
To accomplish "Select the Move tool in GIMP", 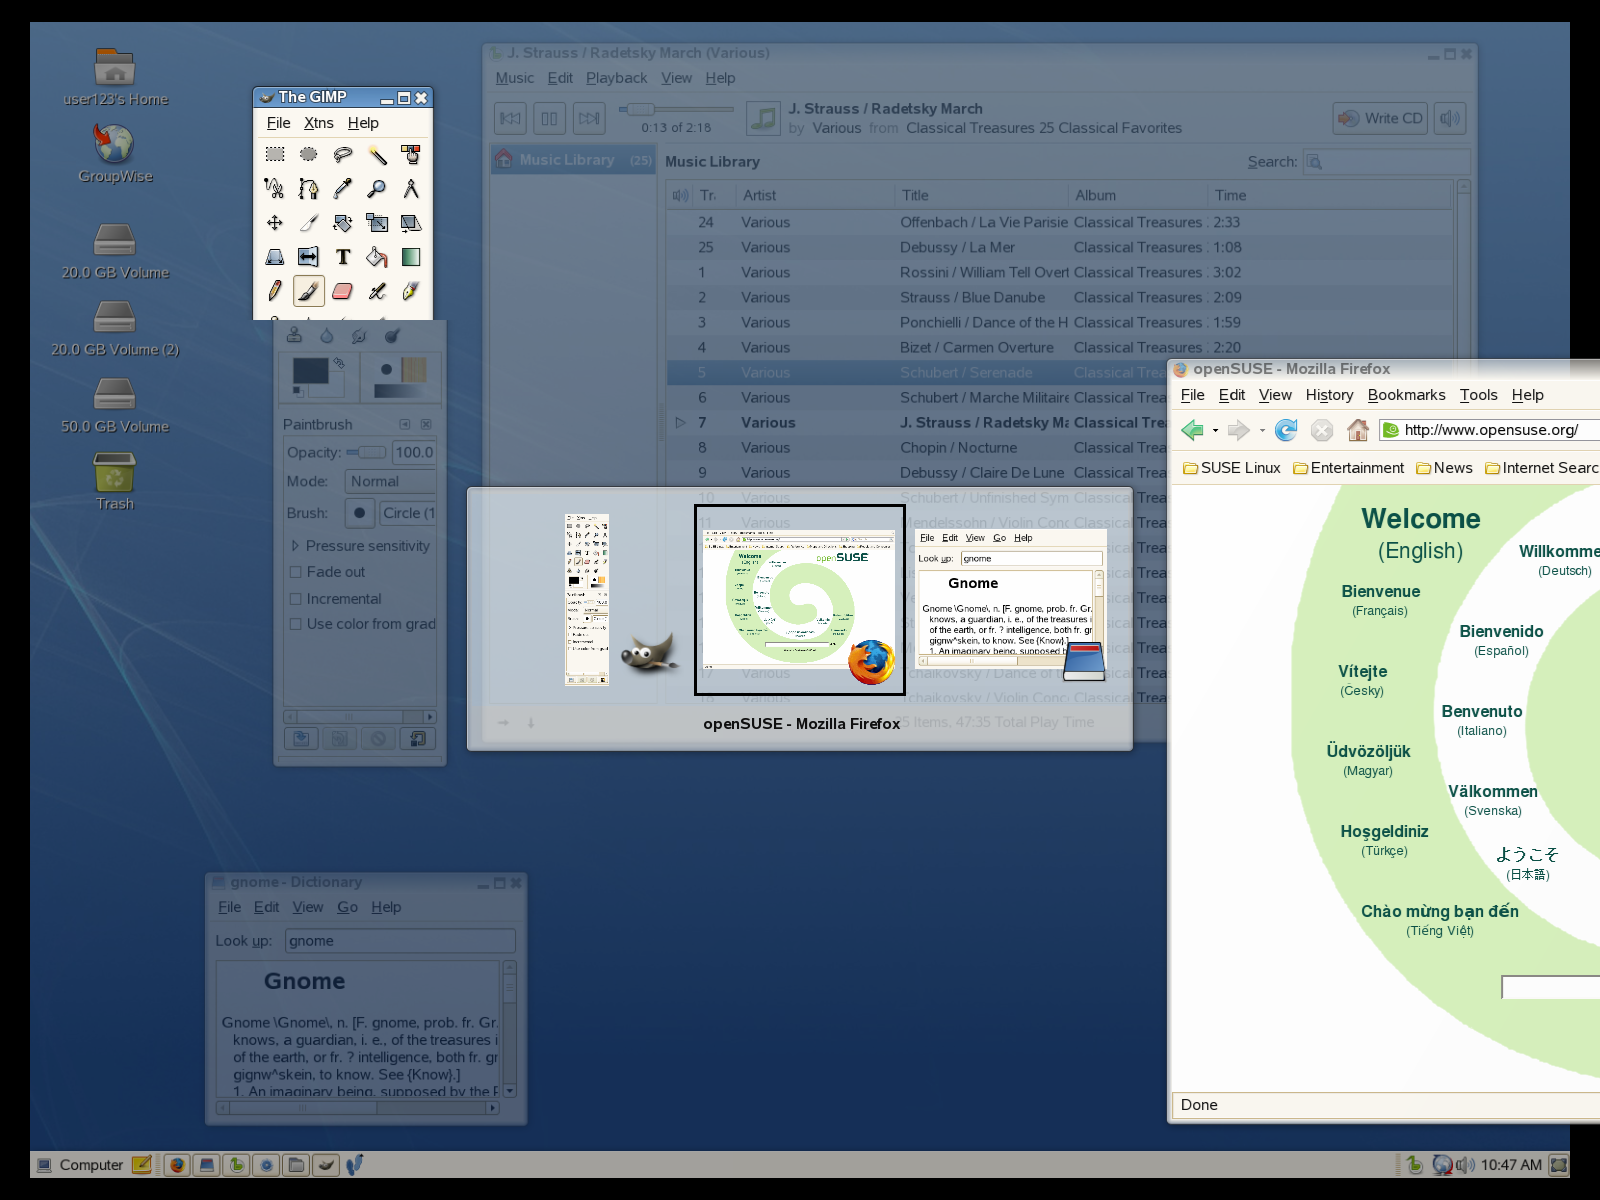I will (275, 222).
